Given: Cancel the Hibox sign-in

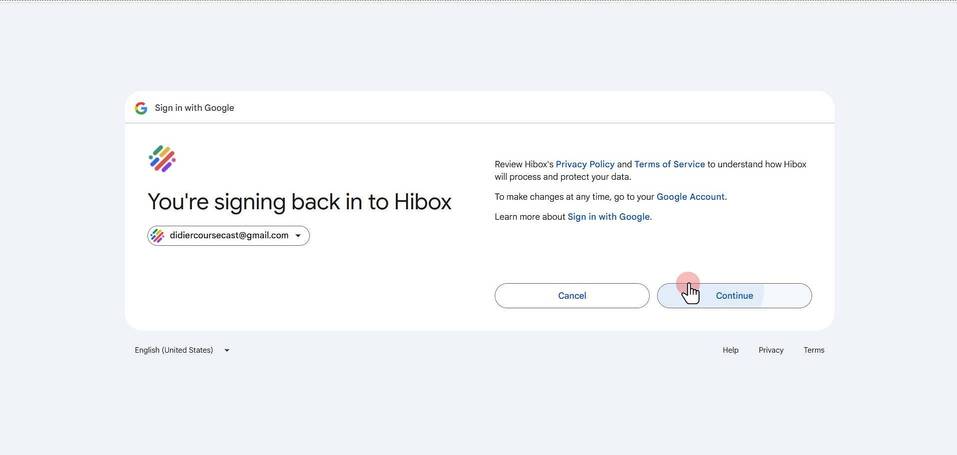Looking at the screenshot, I should tap(572, 296).
